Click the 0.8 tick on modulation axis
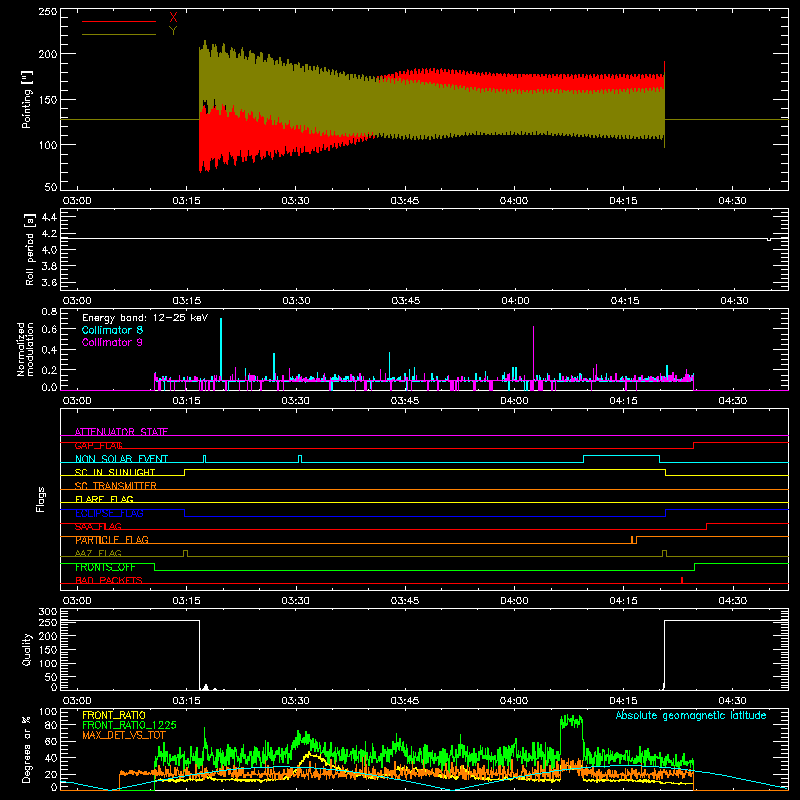Viewport: 800px width, 800px height. (49, 311)
